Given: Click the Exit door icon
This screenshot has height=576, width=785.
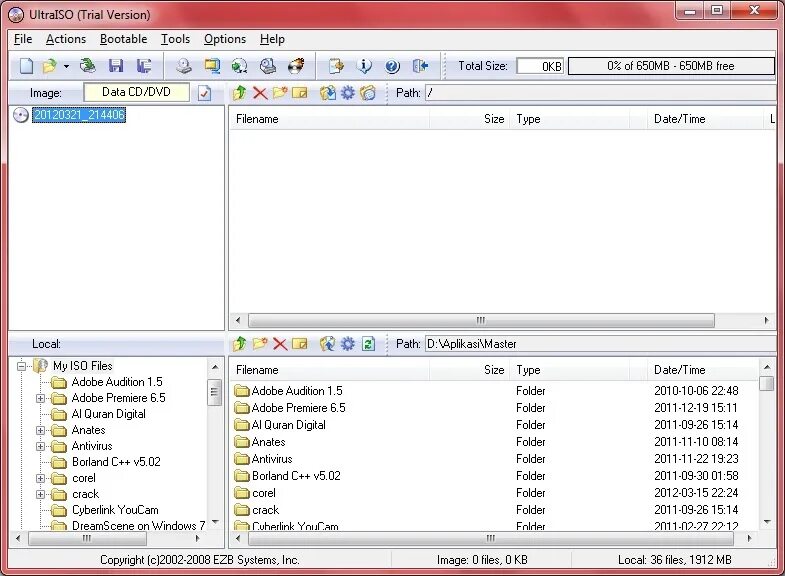Looking at the screenshot, I should point(420,66).
